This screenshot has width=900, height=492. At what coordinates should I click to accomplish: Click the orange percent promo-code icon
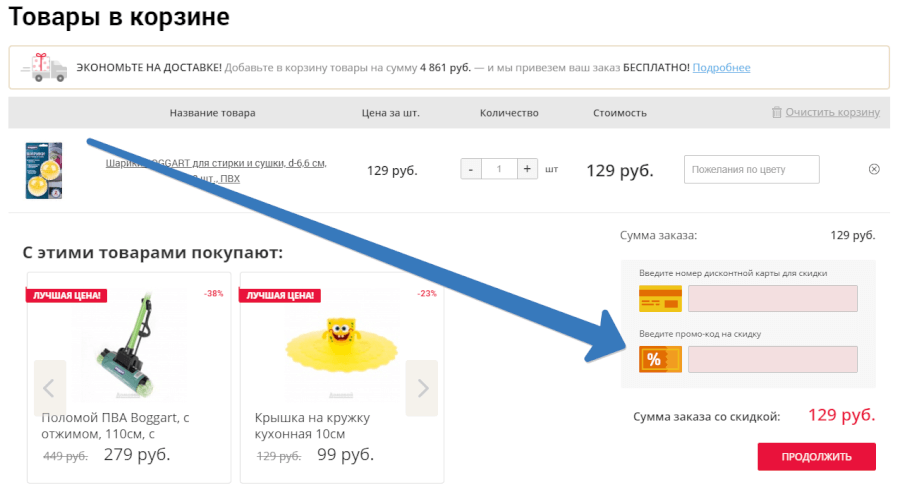click(x=660, y=359)
